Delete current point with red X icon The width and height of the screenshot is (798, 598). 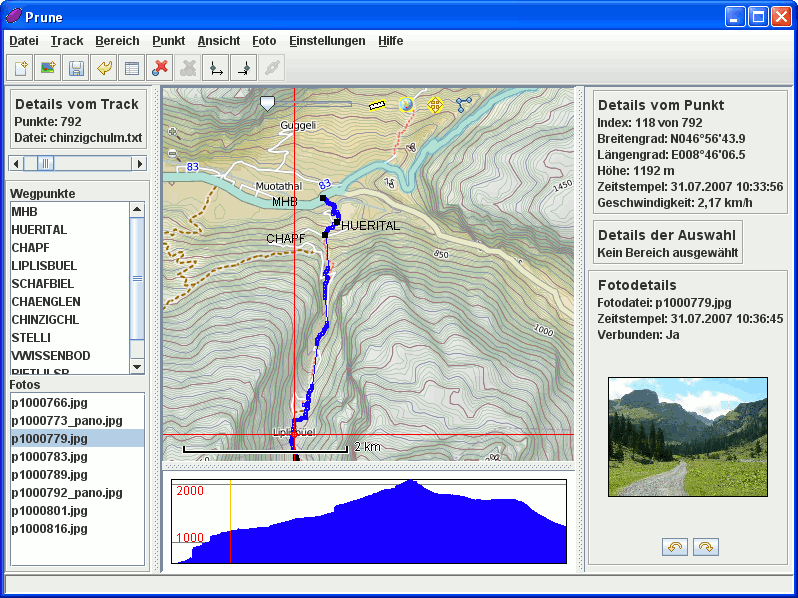[x=159, y=68]
